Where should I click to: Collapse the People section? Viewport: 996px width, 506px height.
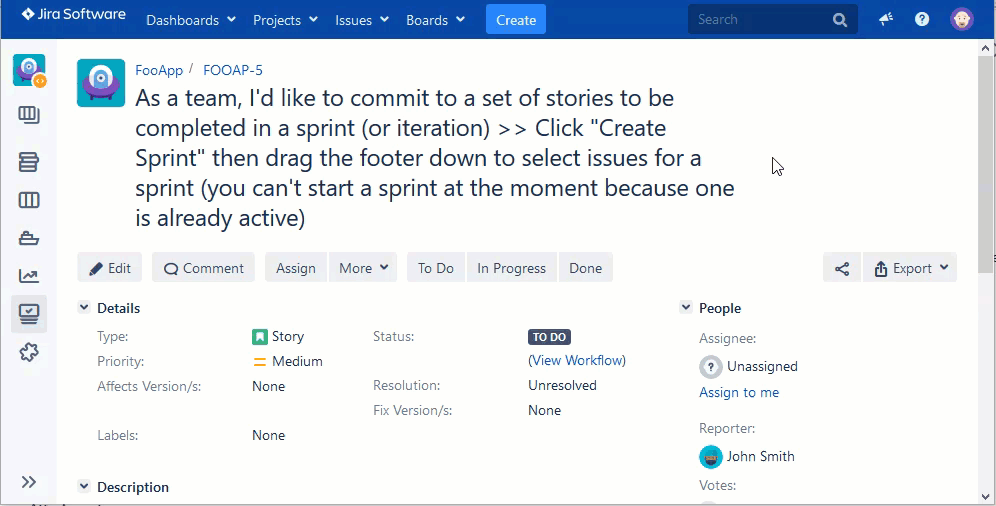(686, 308)
